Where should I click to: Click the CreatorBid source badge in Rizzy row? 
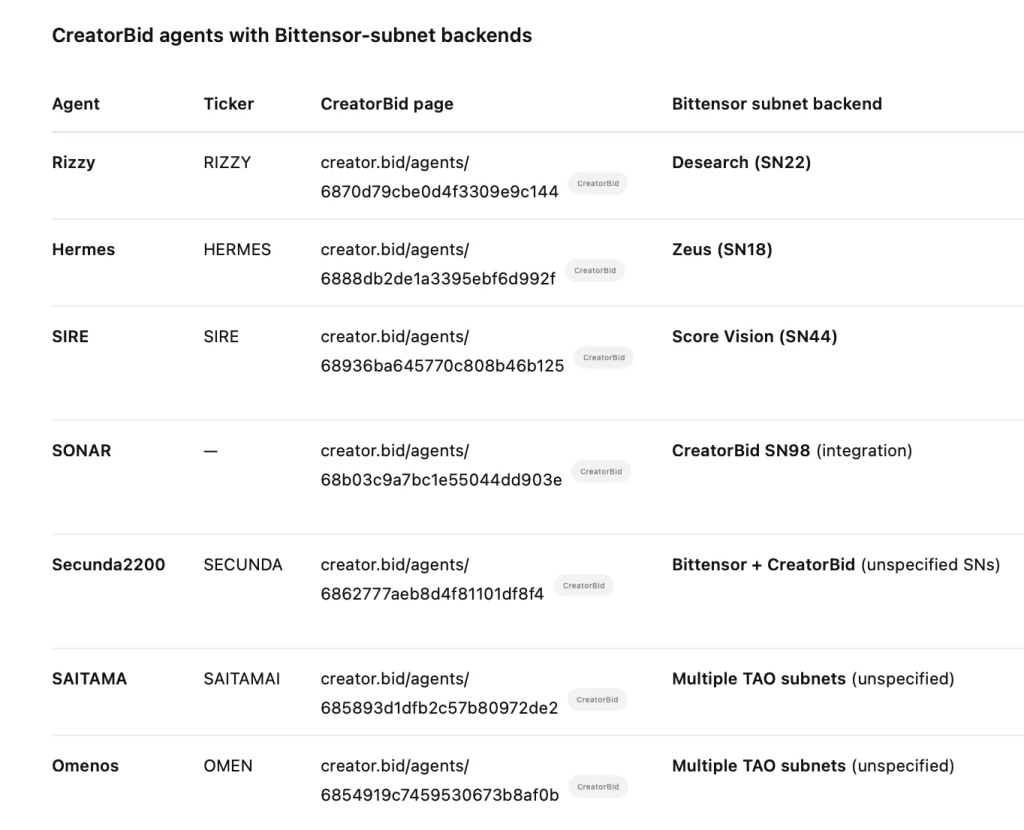point(598,184)
